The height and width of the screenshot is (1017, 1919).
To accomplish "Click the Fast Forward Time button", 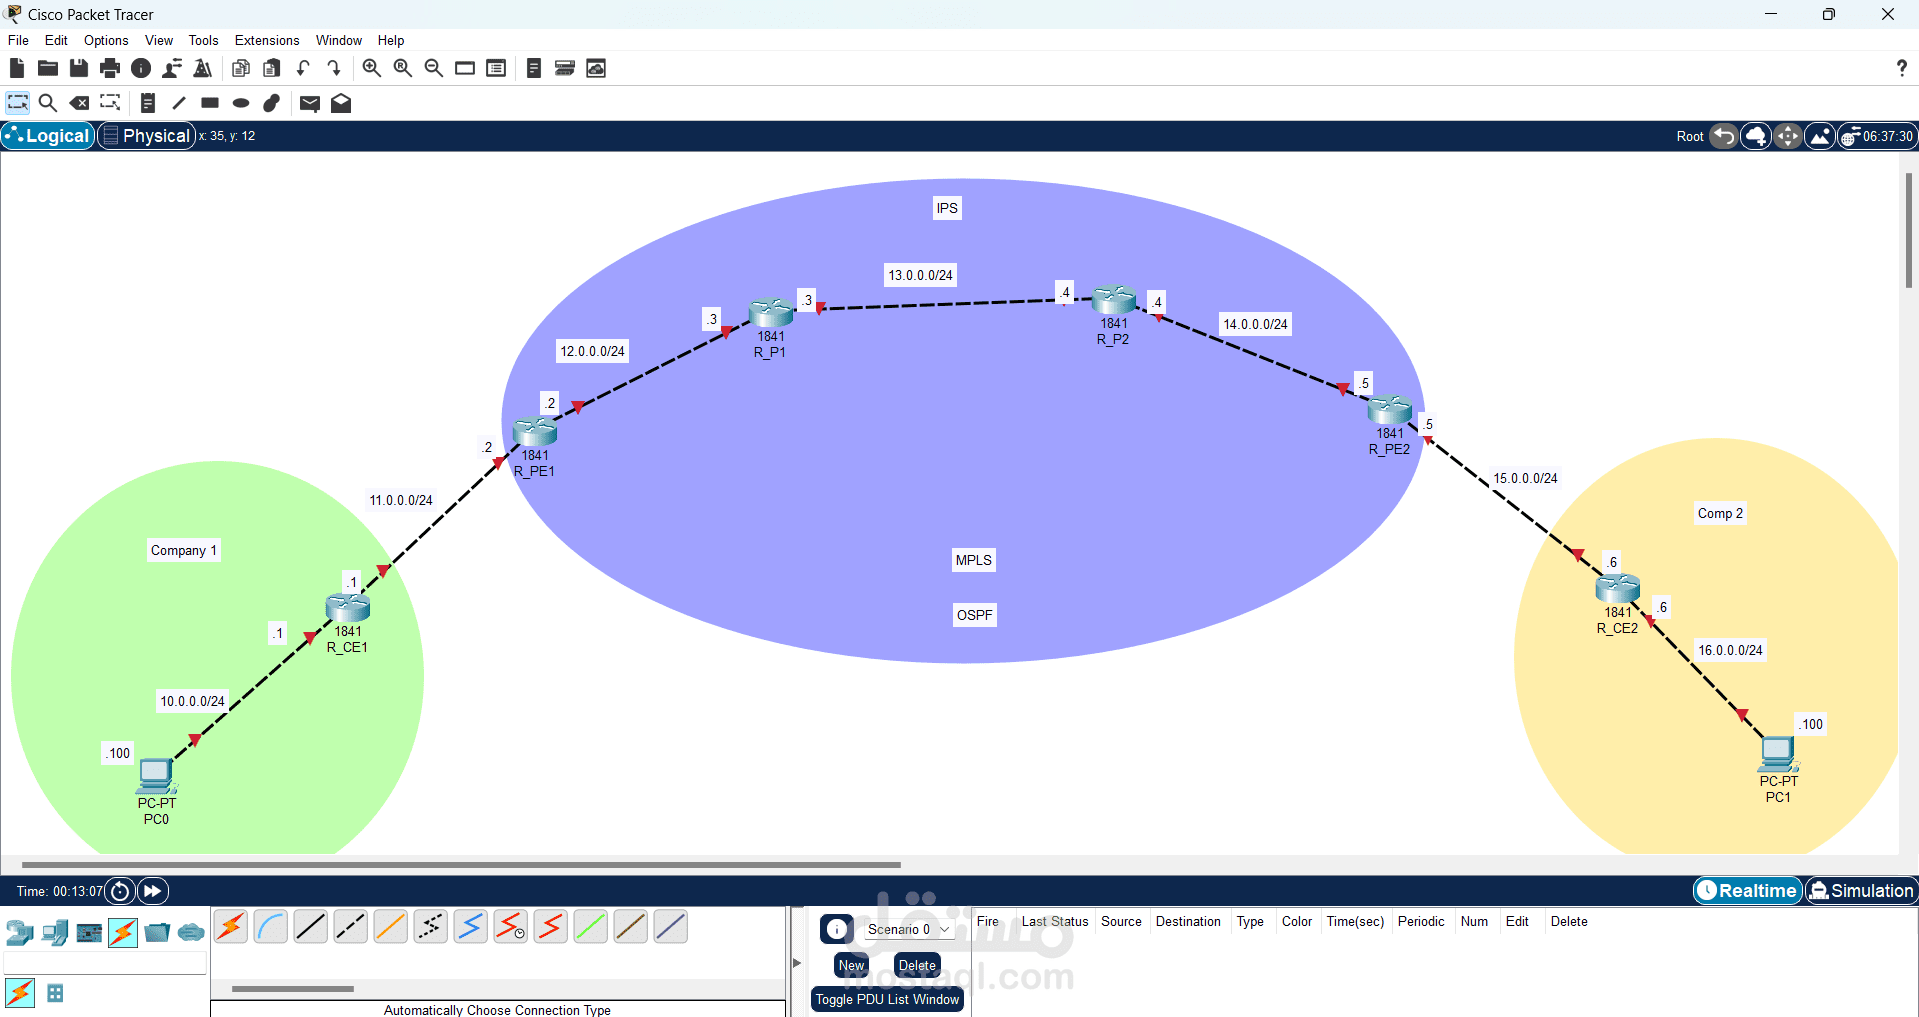I will [153, 890].
